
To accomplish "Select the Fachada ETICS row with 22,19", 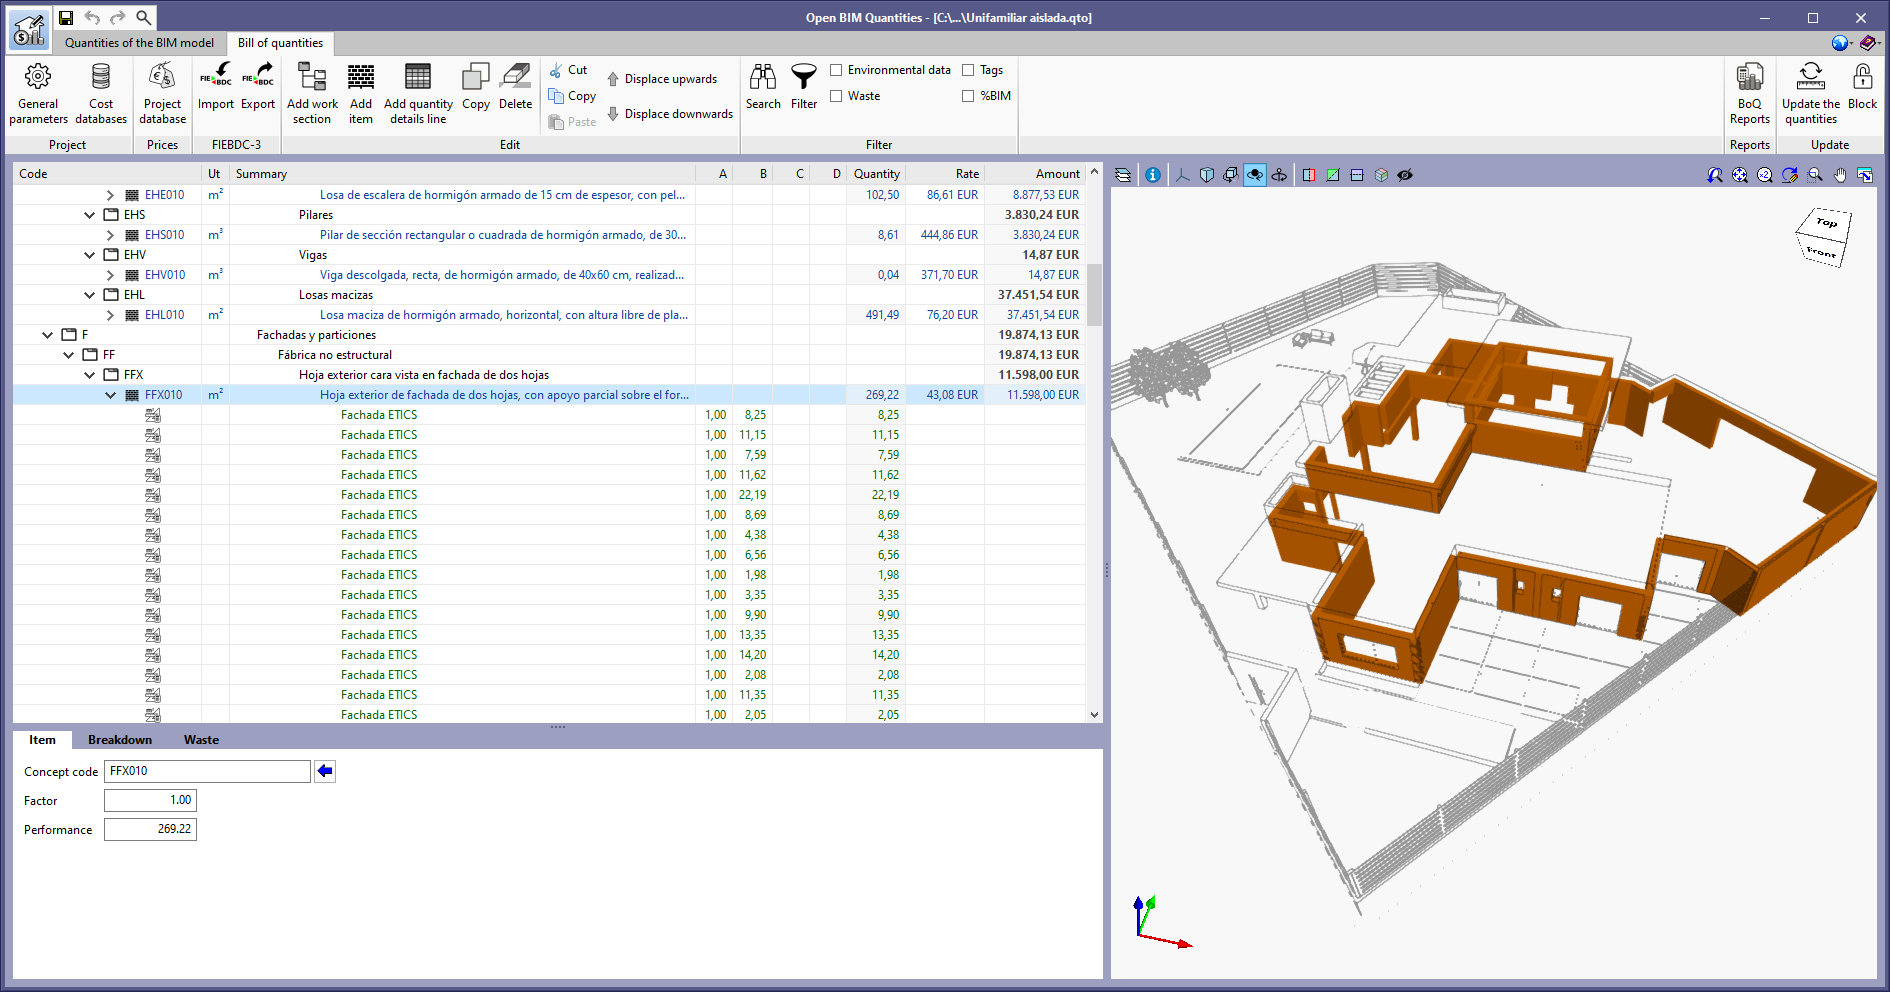I will tap(549, 495).
